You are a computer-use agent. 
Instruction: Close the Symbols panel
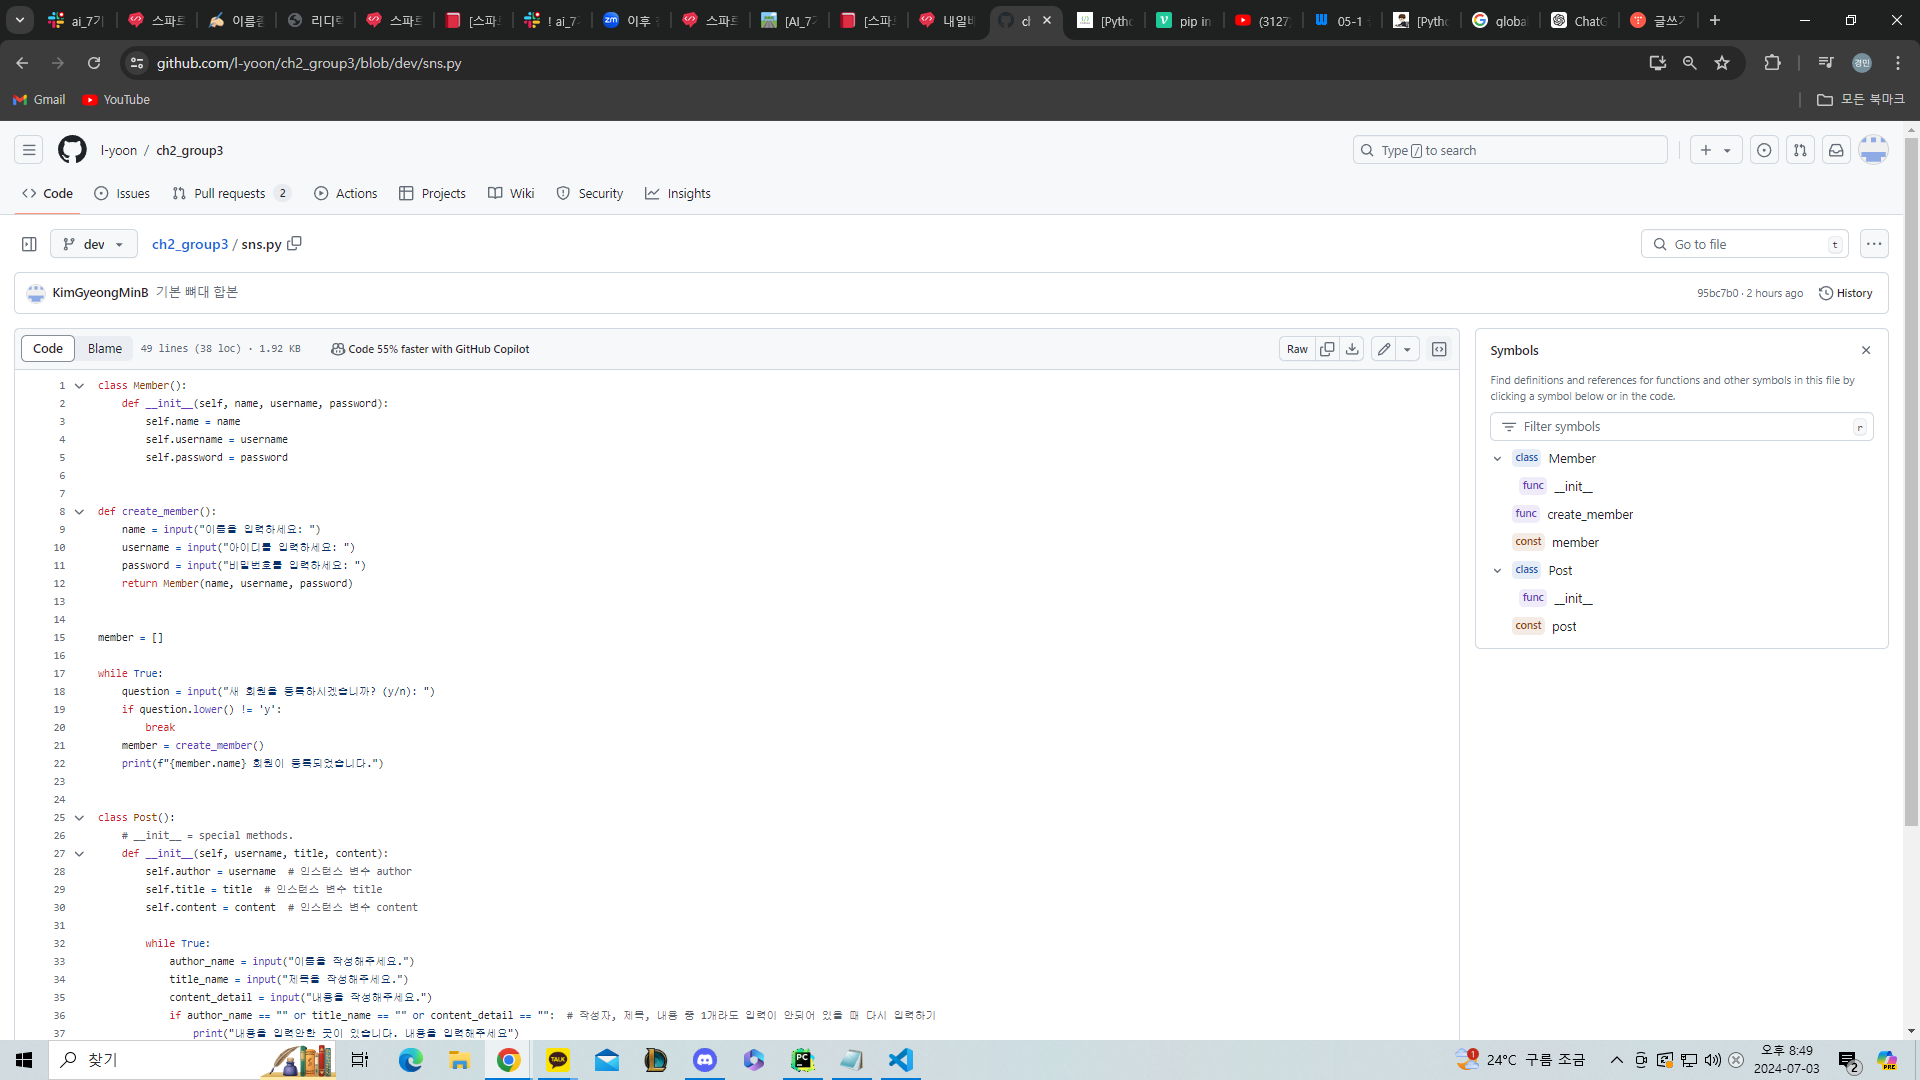[1866, 350]
